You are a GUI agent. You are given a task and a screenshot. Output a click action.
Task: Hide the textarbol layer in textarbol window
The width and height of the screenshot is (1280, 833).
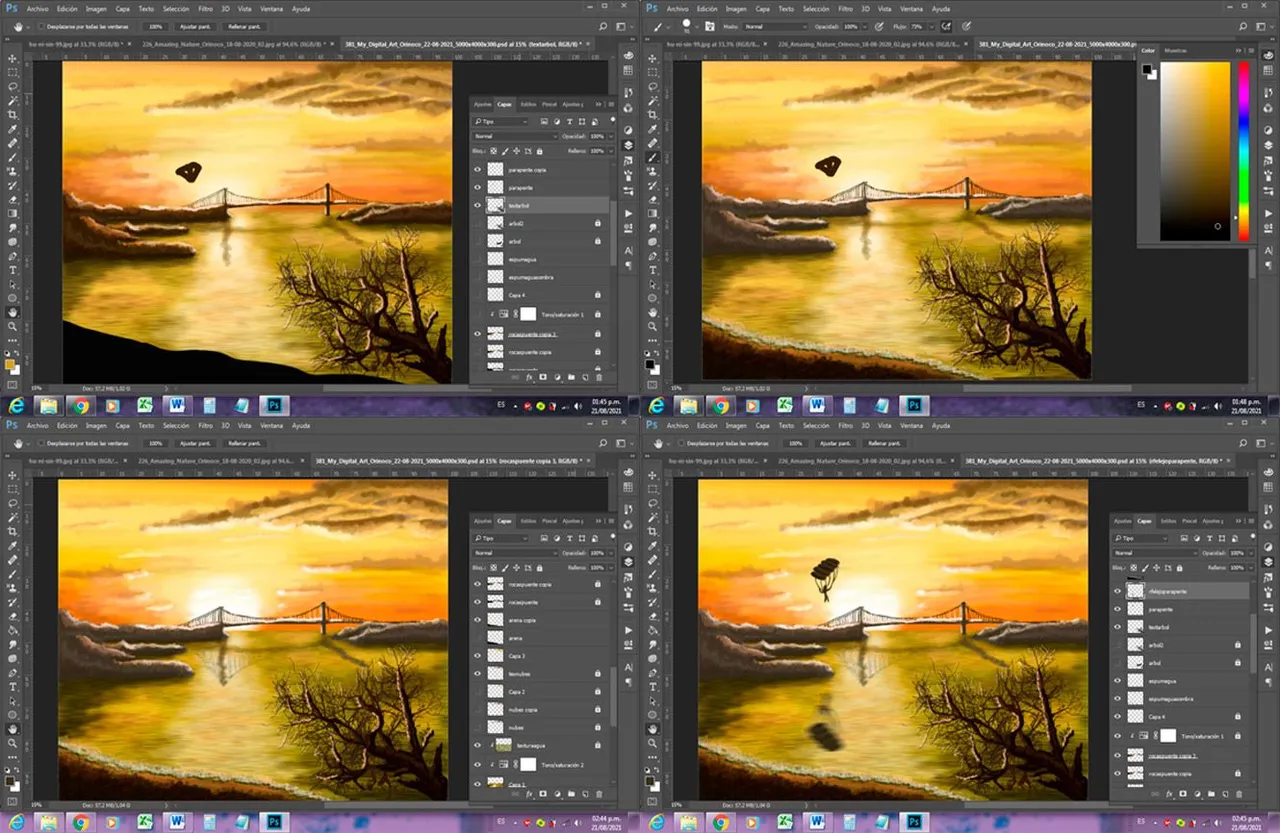coord(477,205)
